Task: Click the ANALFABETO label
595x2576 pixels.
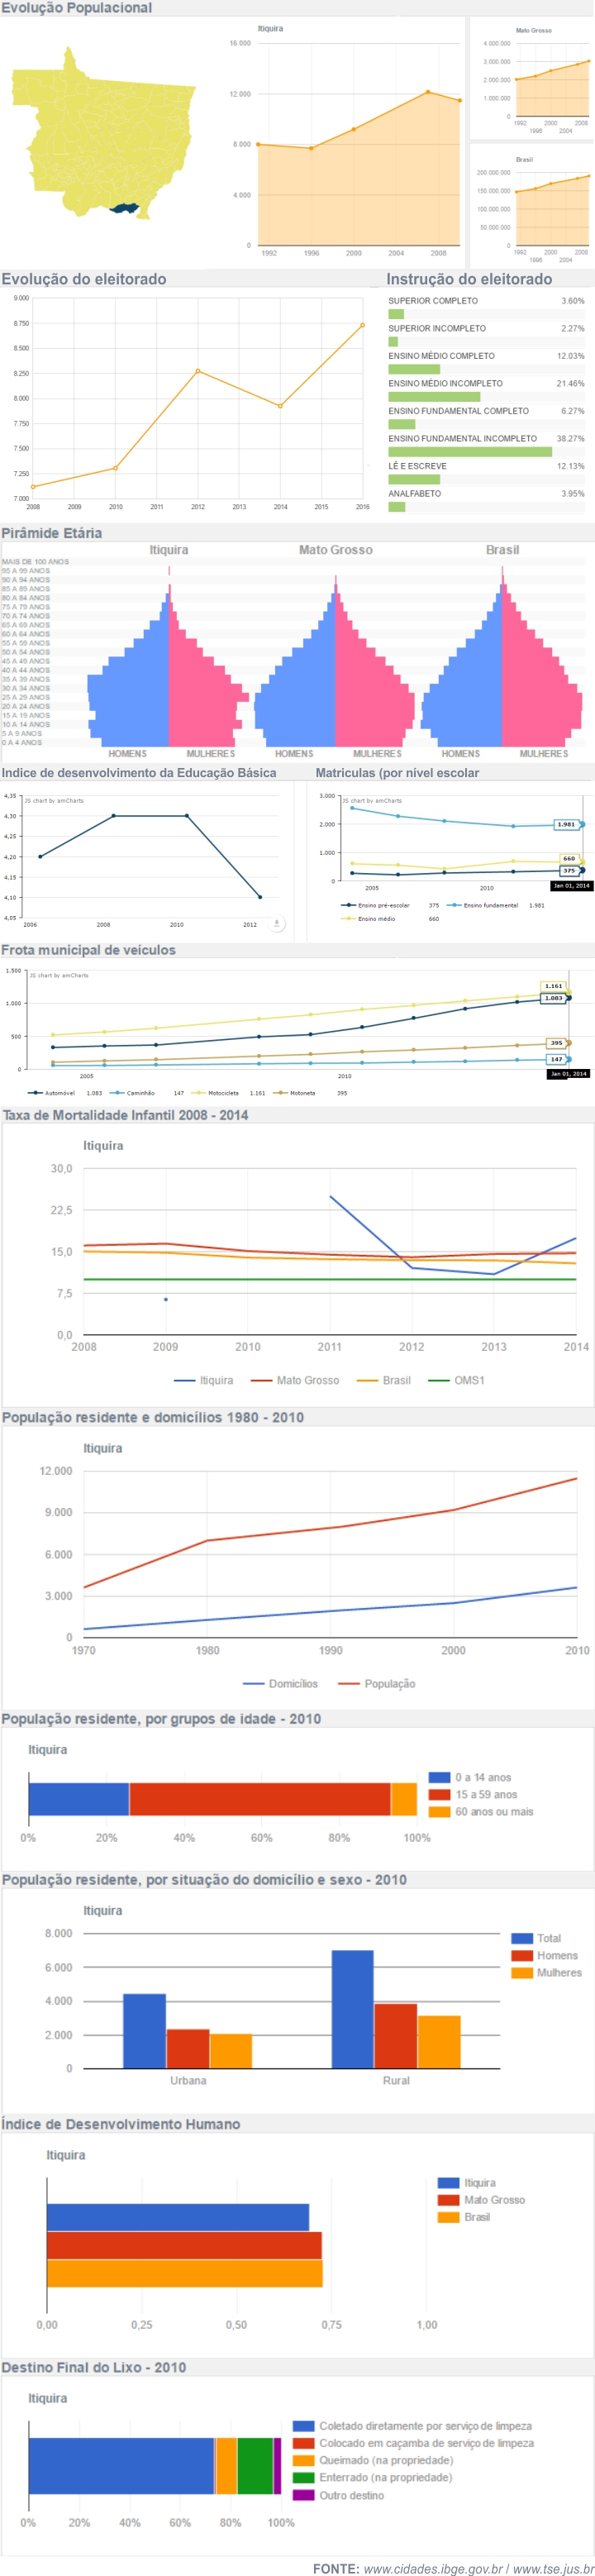Action: coord(414,494)
